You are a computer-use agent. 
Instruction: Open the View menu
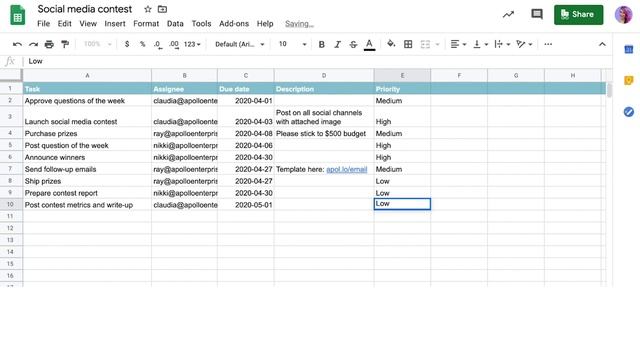[x=88, y=24]
